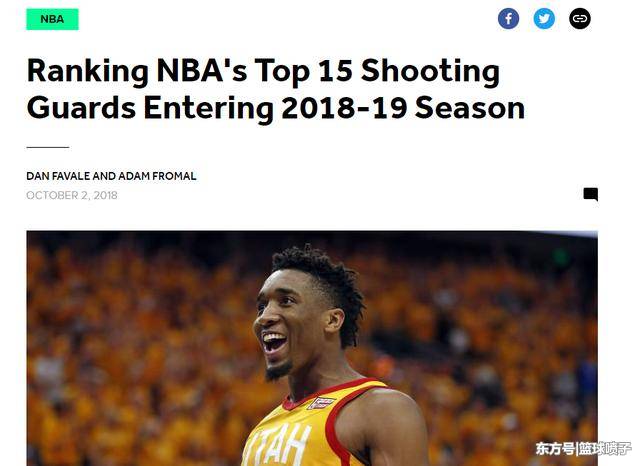Click the October 2, 2018 publish date
This screenshot has height=466, width=640.
pos(72,195)
